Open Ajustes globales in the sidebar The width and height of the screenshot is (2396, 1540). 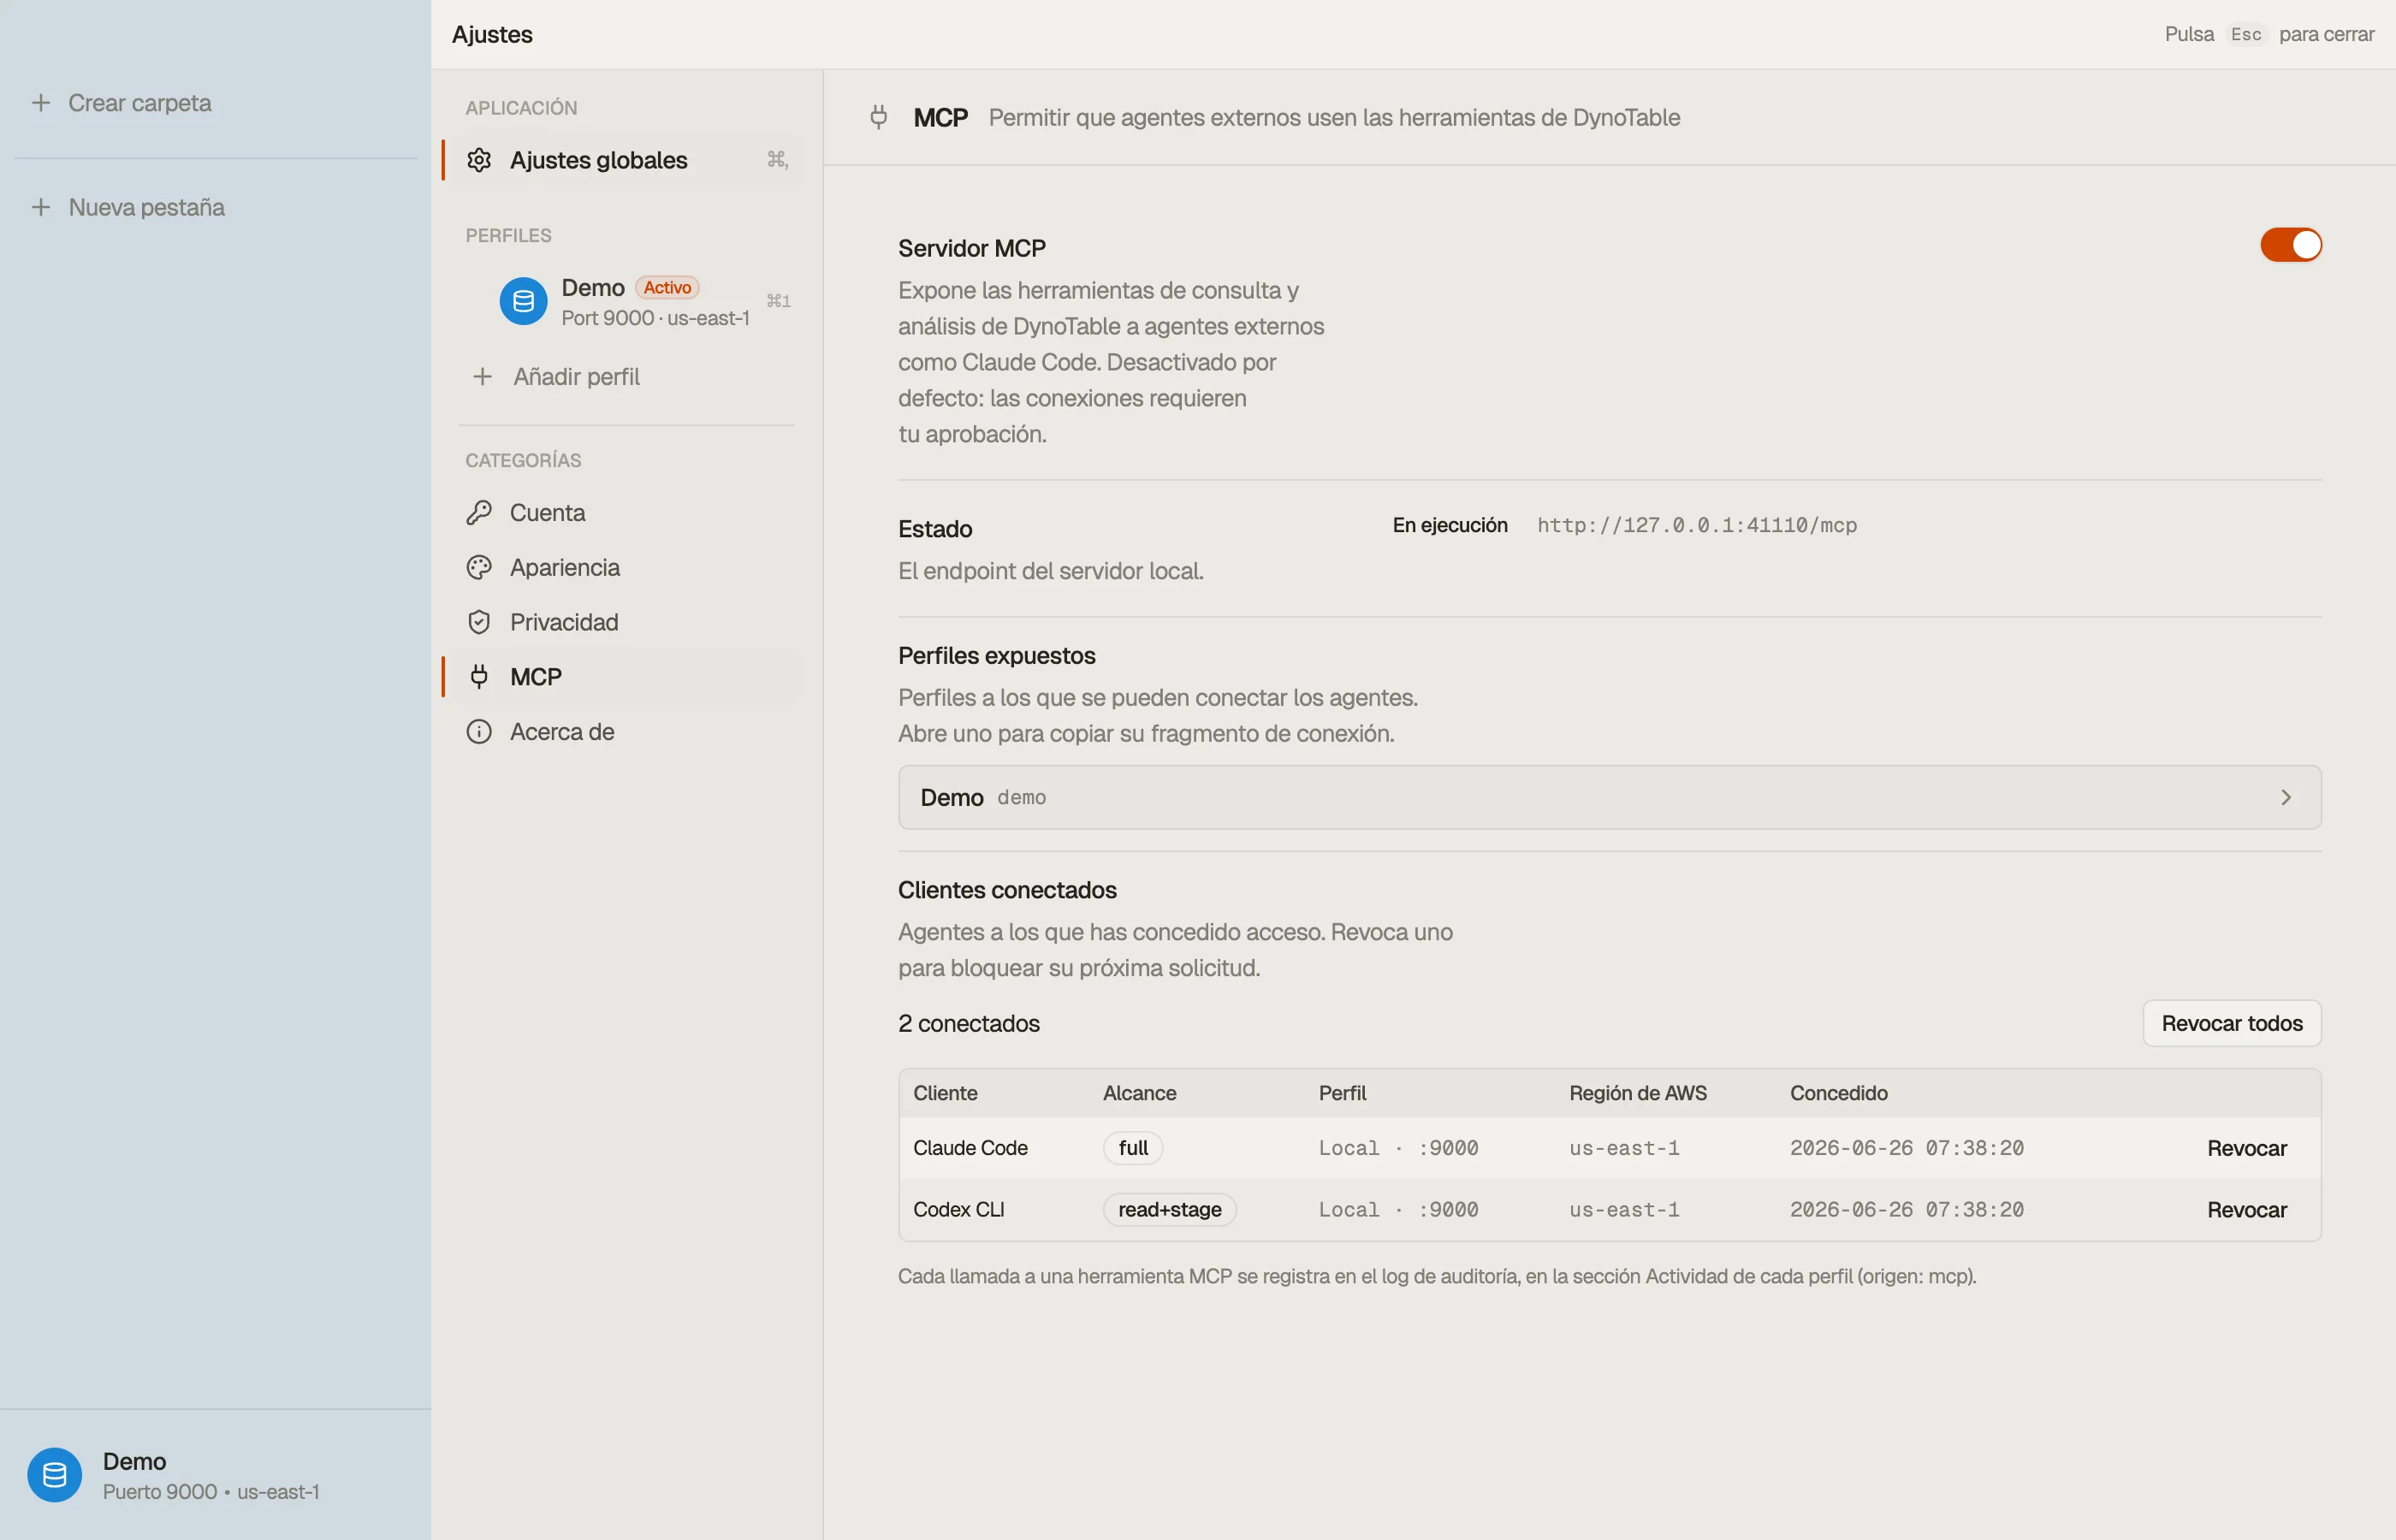click(621, 160)
